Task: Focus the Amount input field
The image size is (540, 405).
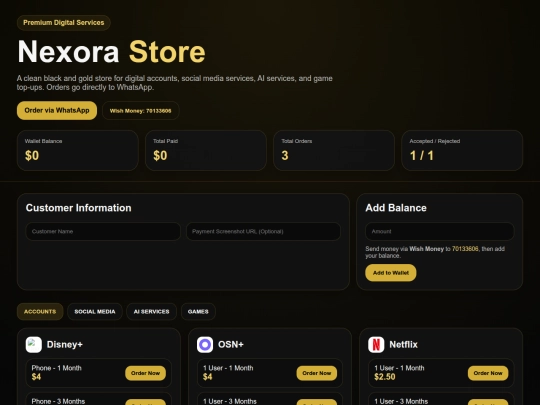Action: click(440, 231)
